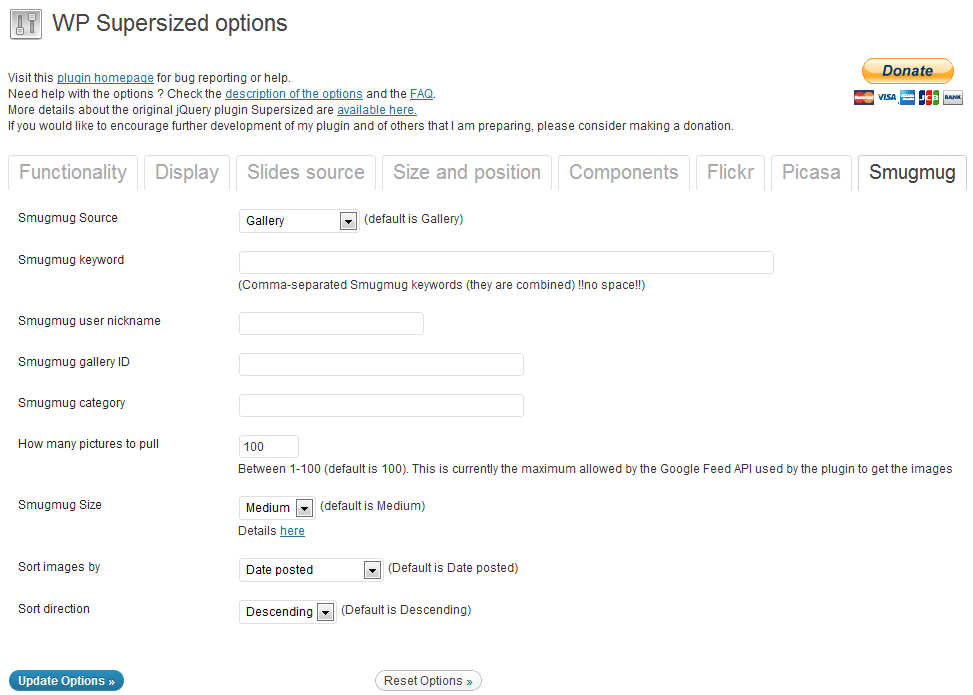This screenshot has height=695, width=973.
Task: Click the Smugmug keyword text field
Action: (x=506, y=262)
